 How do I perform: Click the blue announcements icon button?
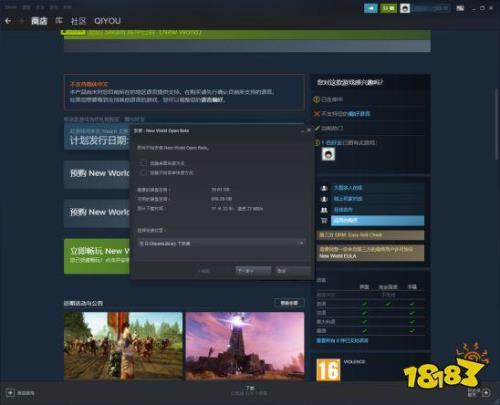371,8
